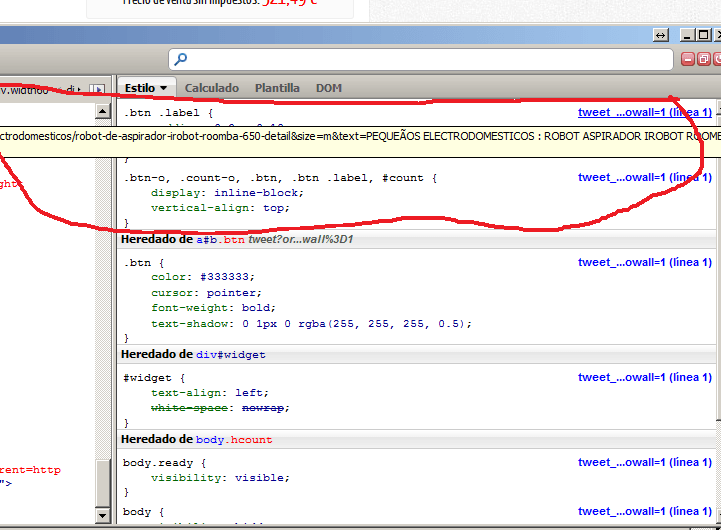
Task: Click the "#333333" color value
Action: (224, 277)
